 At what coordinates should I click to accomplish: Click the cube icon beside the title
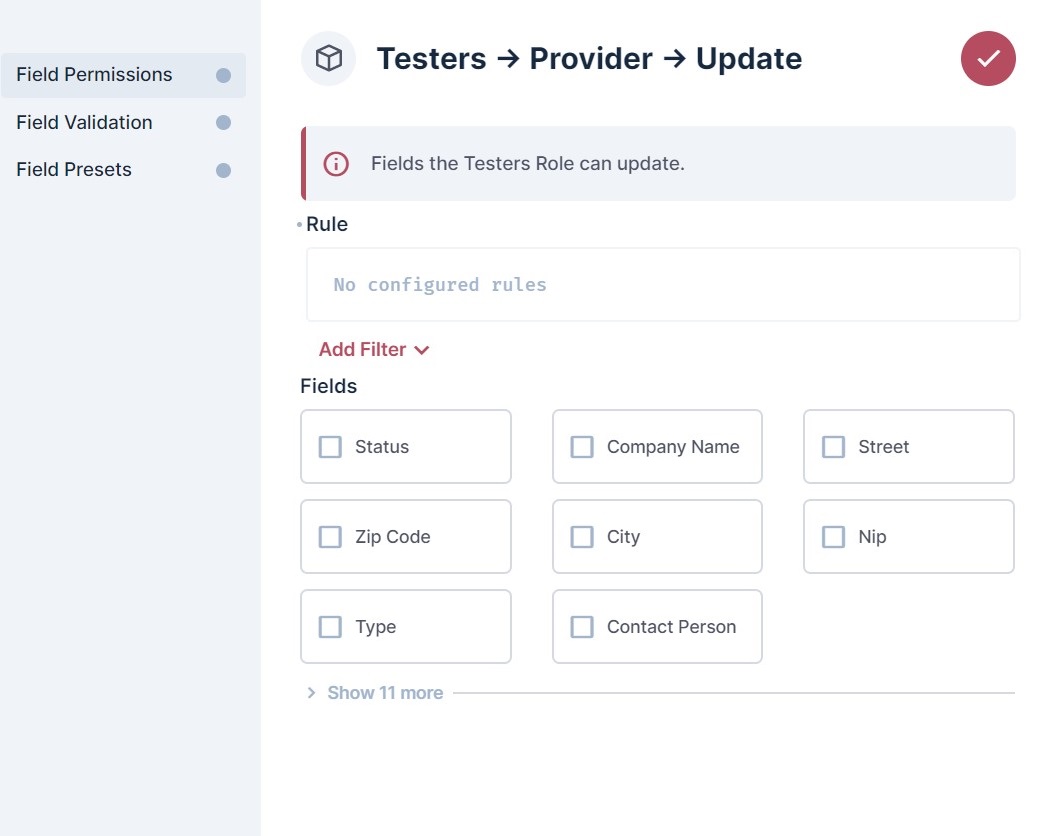pyautogui.click(x=328, y=58)
